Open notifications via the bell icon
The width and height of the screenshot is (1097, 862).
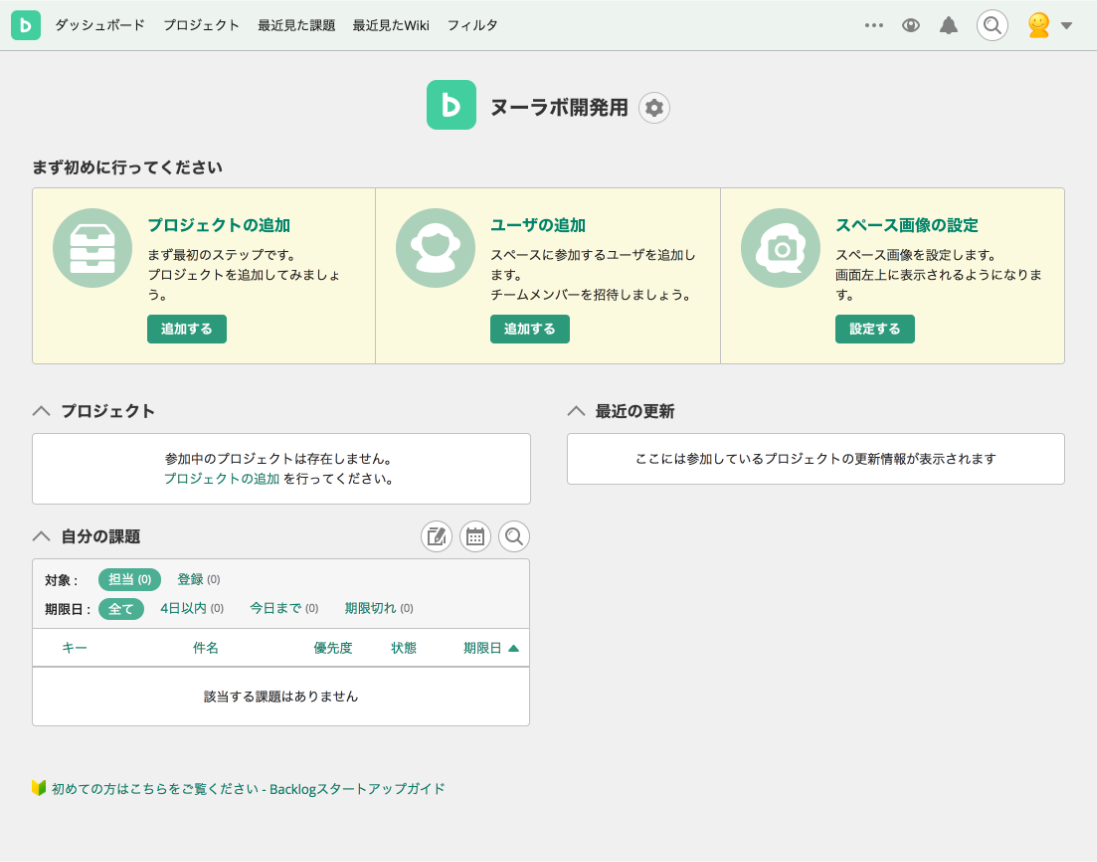click(x=948, y=25)
